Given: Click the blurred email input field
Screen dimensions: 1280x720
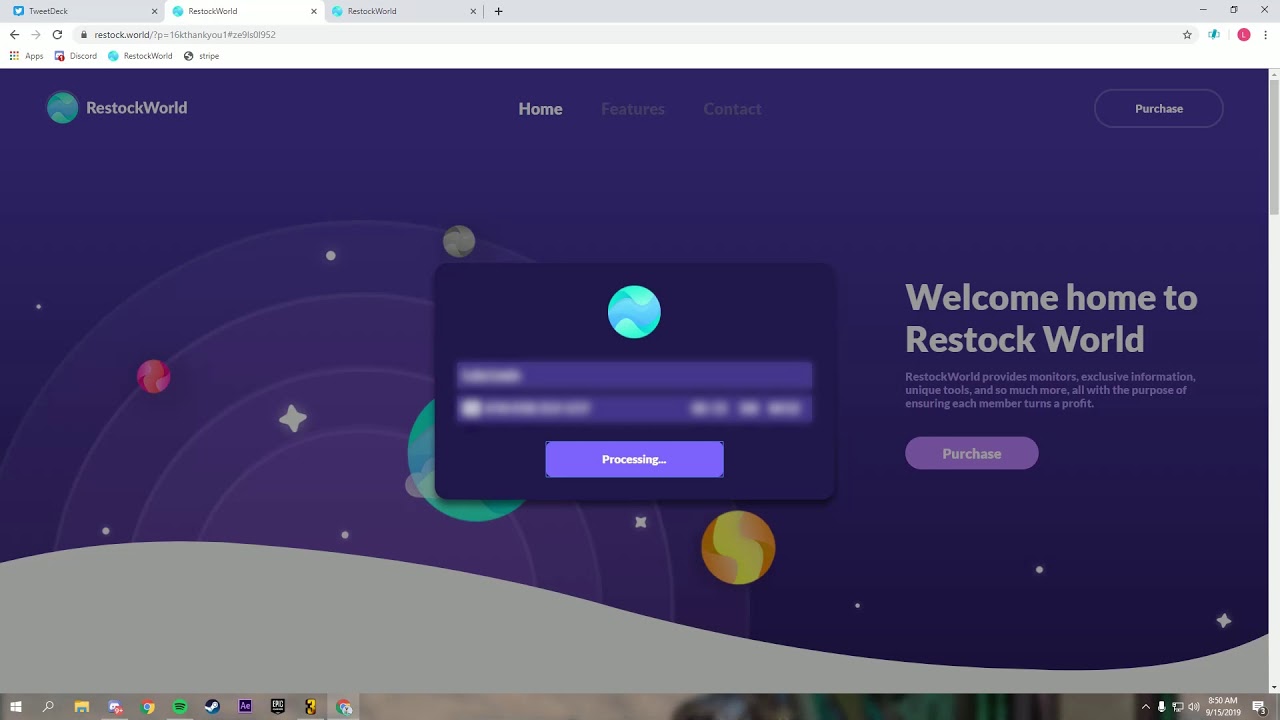Looking at the screenshot, I should click(x=634, y=375).
